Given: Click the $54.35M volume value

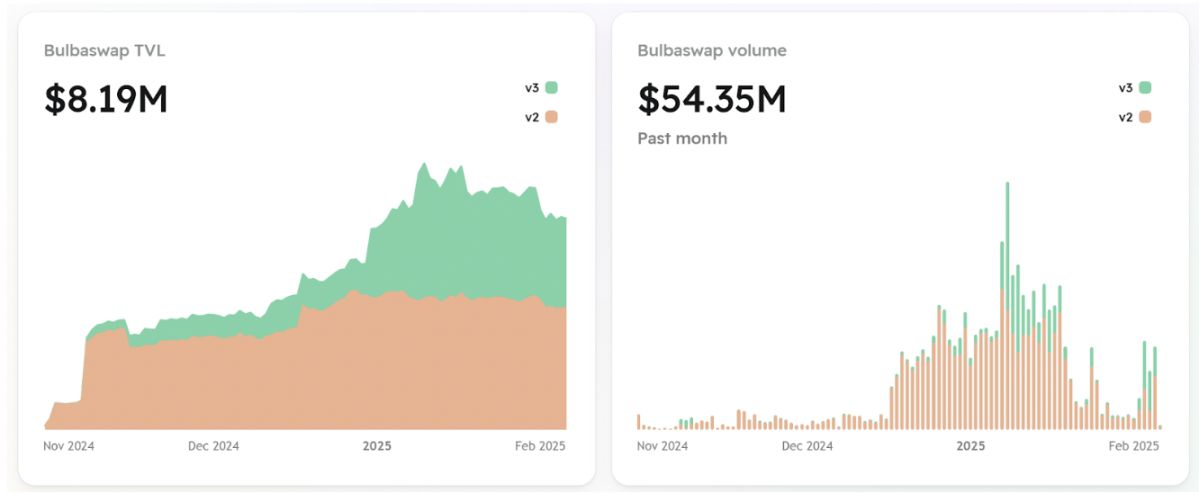Looking at the screenshot, I should [712, 99].
